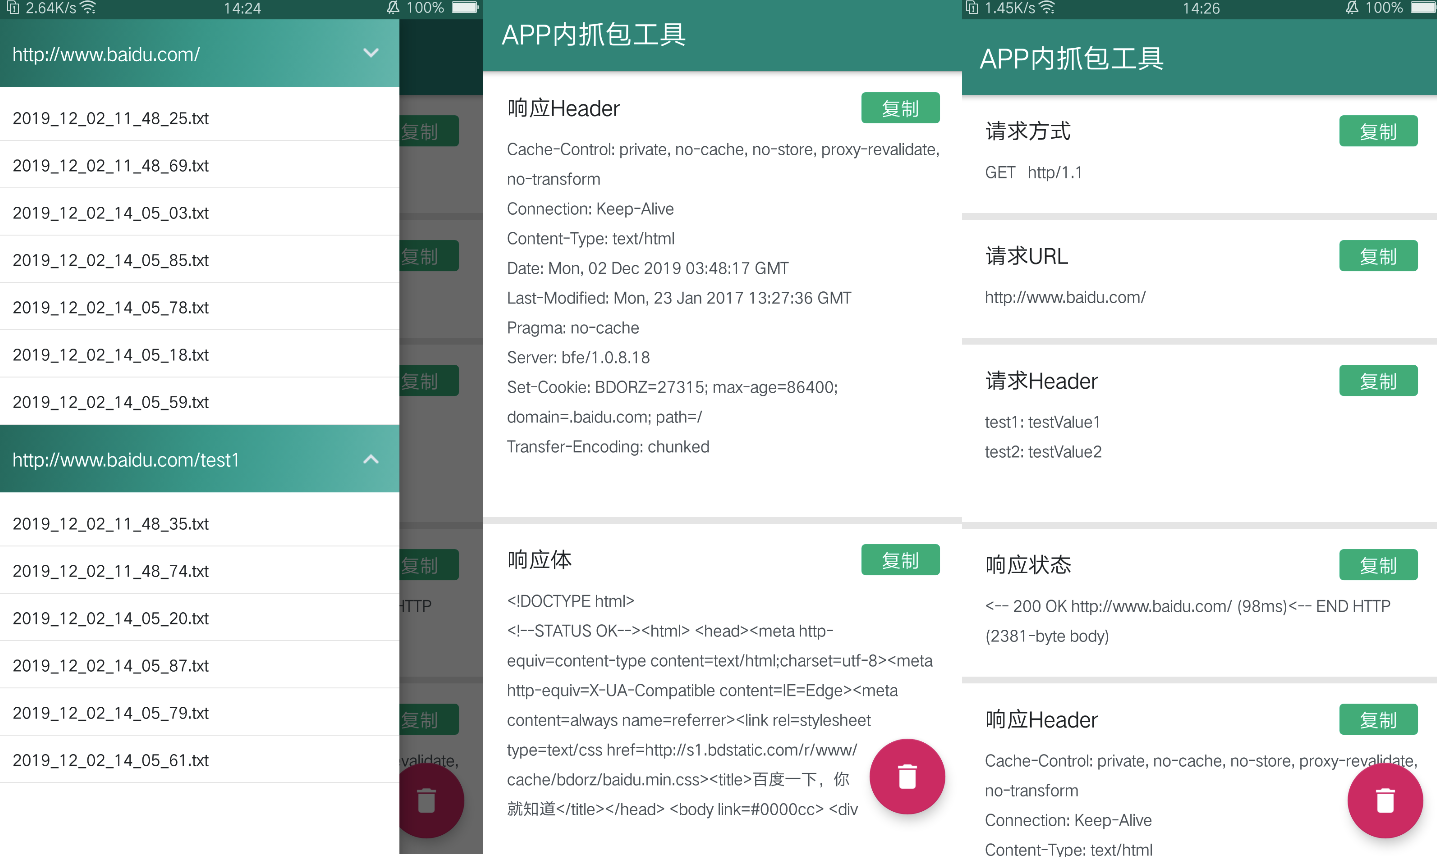This screenshot has height=857, width=1437.
Task: Copy the 响应体 response body content
Action: [x=900, y=559]
